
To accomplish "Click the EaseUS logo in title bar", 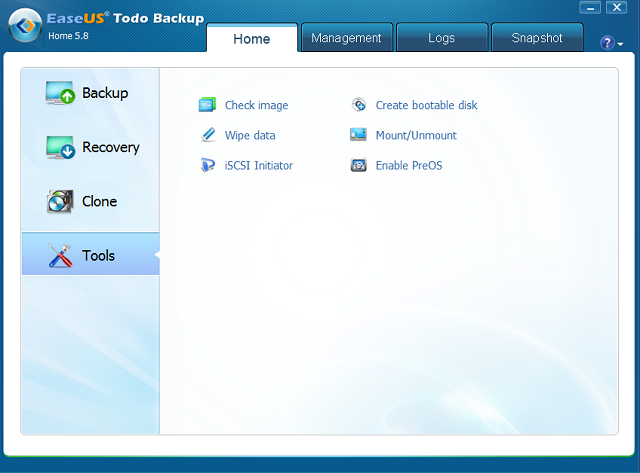I will (24, 26).
